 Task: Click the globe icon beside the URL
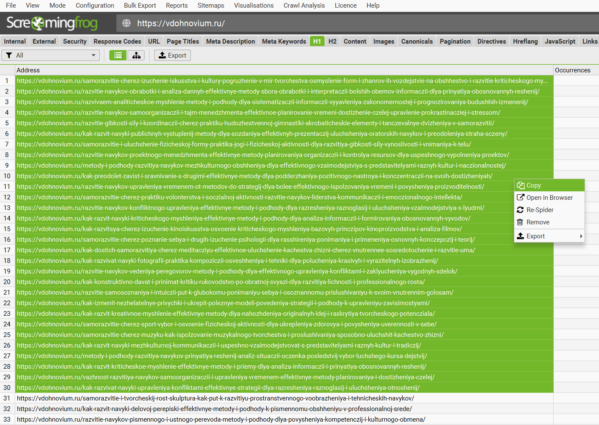pyautogui.click(x=126, y=23)
